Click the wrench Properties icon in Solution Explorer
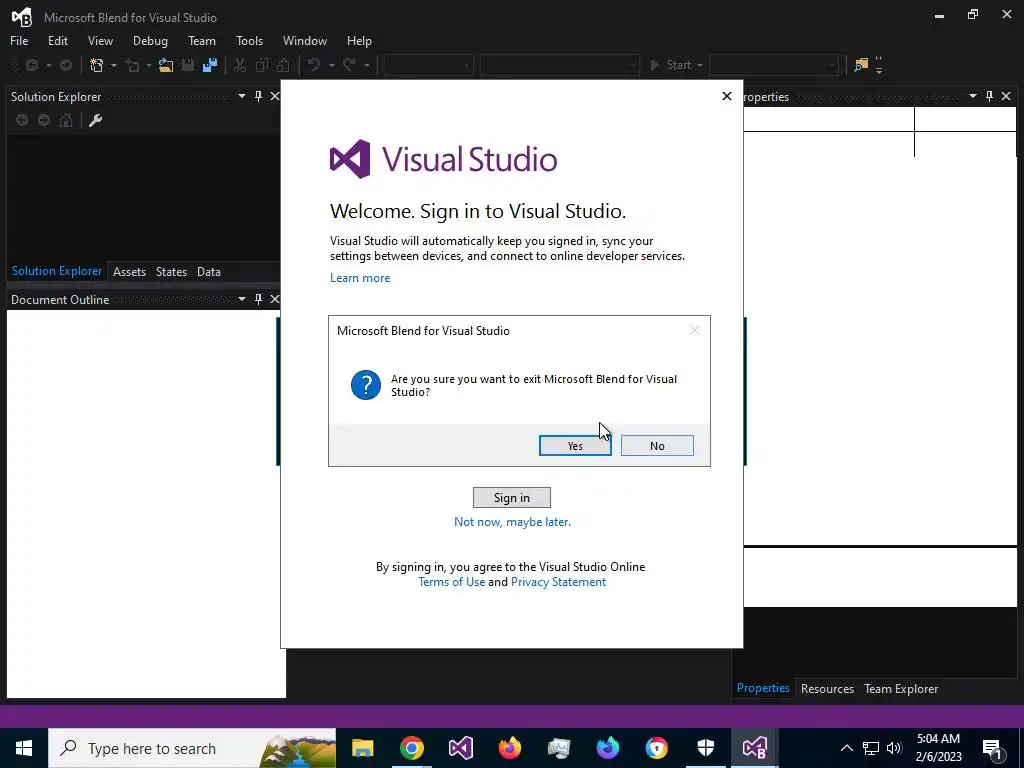 95,120
